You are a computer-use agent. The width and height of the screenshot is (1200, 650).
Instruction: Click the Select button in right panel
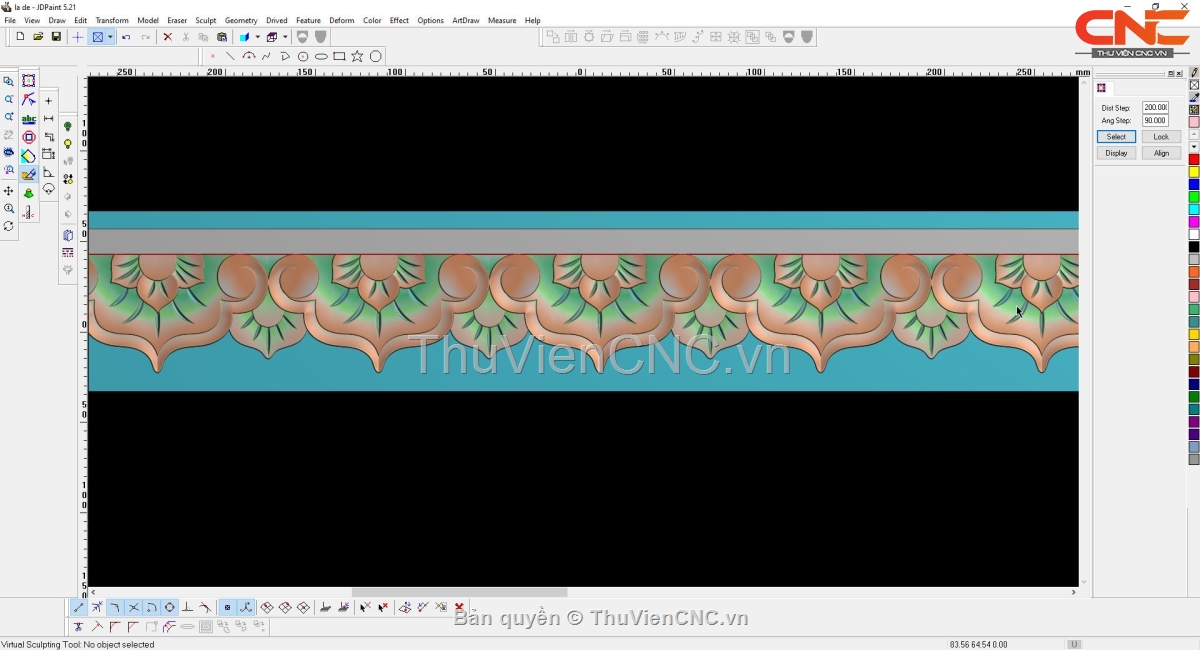pyautogui.click(x=1116, y=136)
